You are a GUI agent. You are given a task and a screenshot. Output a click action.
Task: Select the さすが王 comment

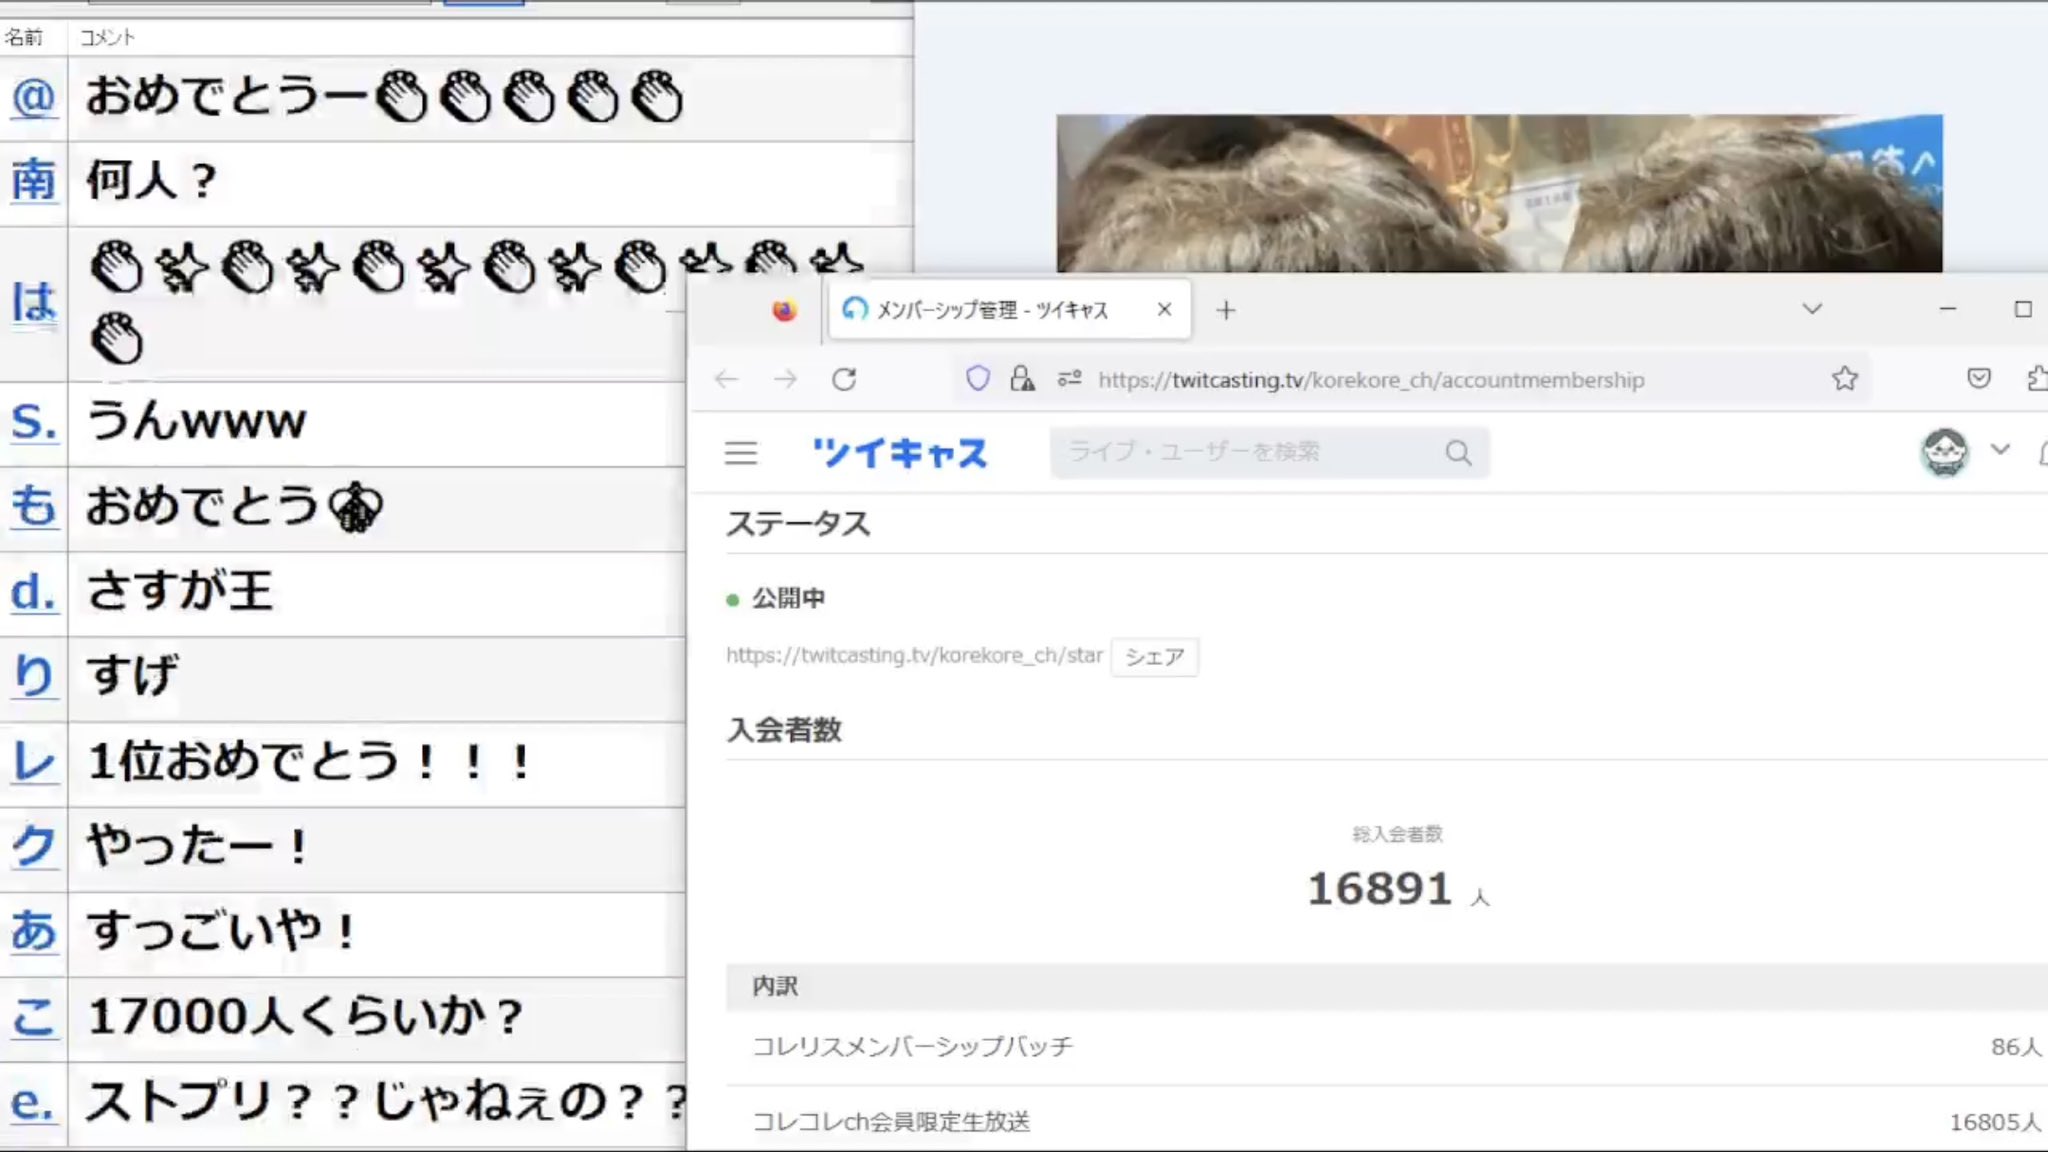pyautogui.click(x=179, y=591)
